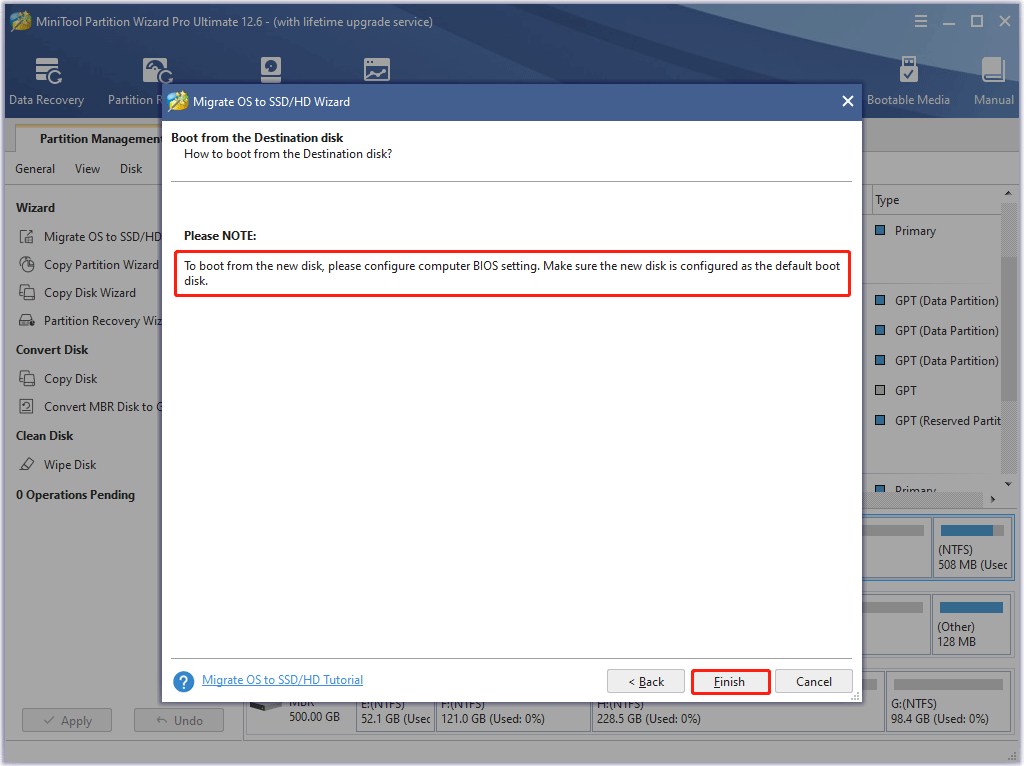Click the unfilled GPT type row
Image resolution: width=1026 pixels, height=766 pixels.
896,391
